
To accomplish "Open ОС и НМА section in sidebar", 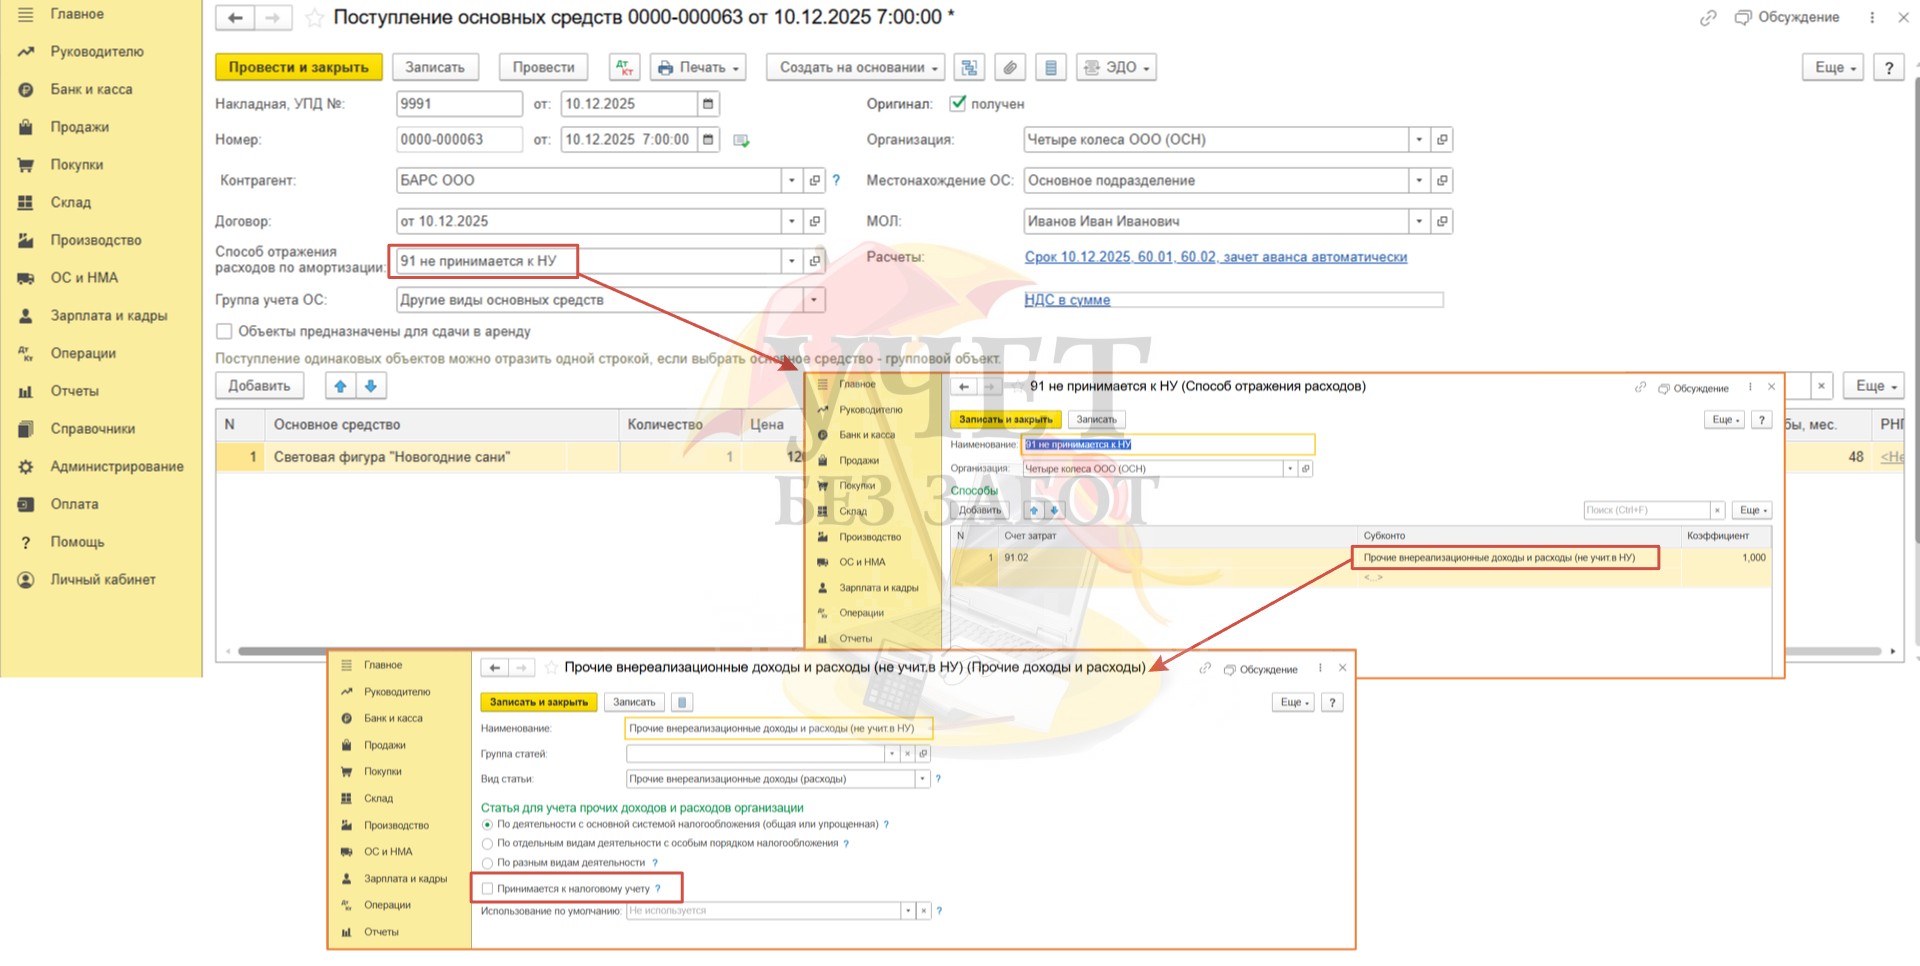I will [84, 278].
